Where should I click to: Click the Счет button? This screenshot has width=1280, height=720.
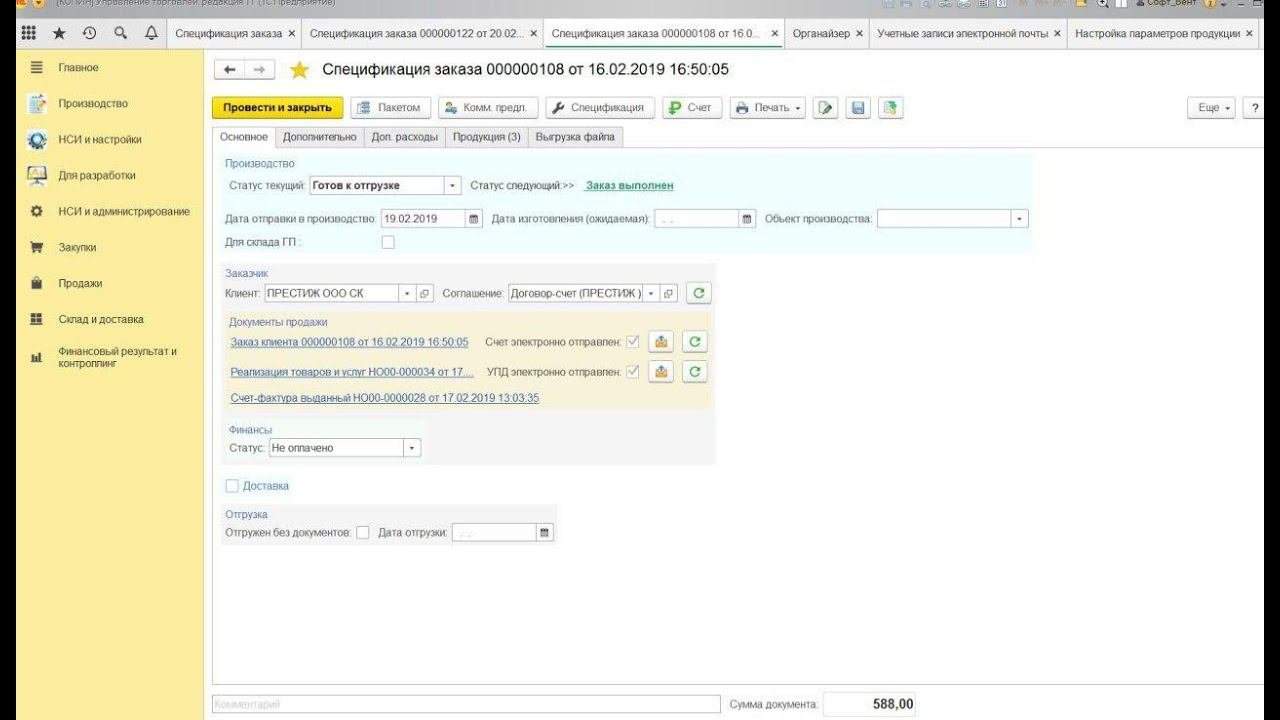pos(691,108)
